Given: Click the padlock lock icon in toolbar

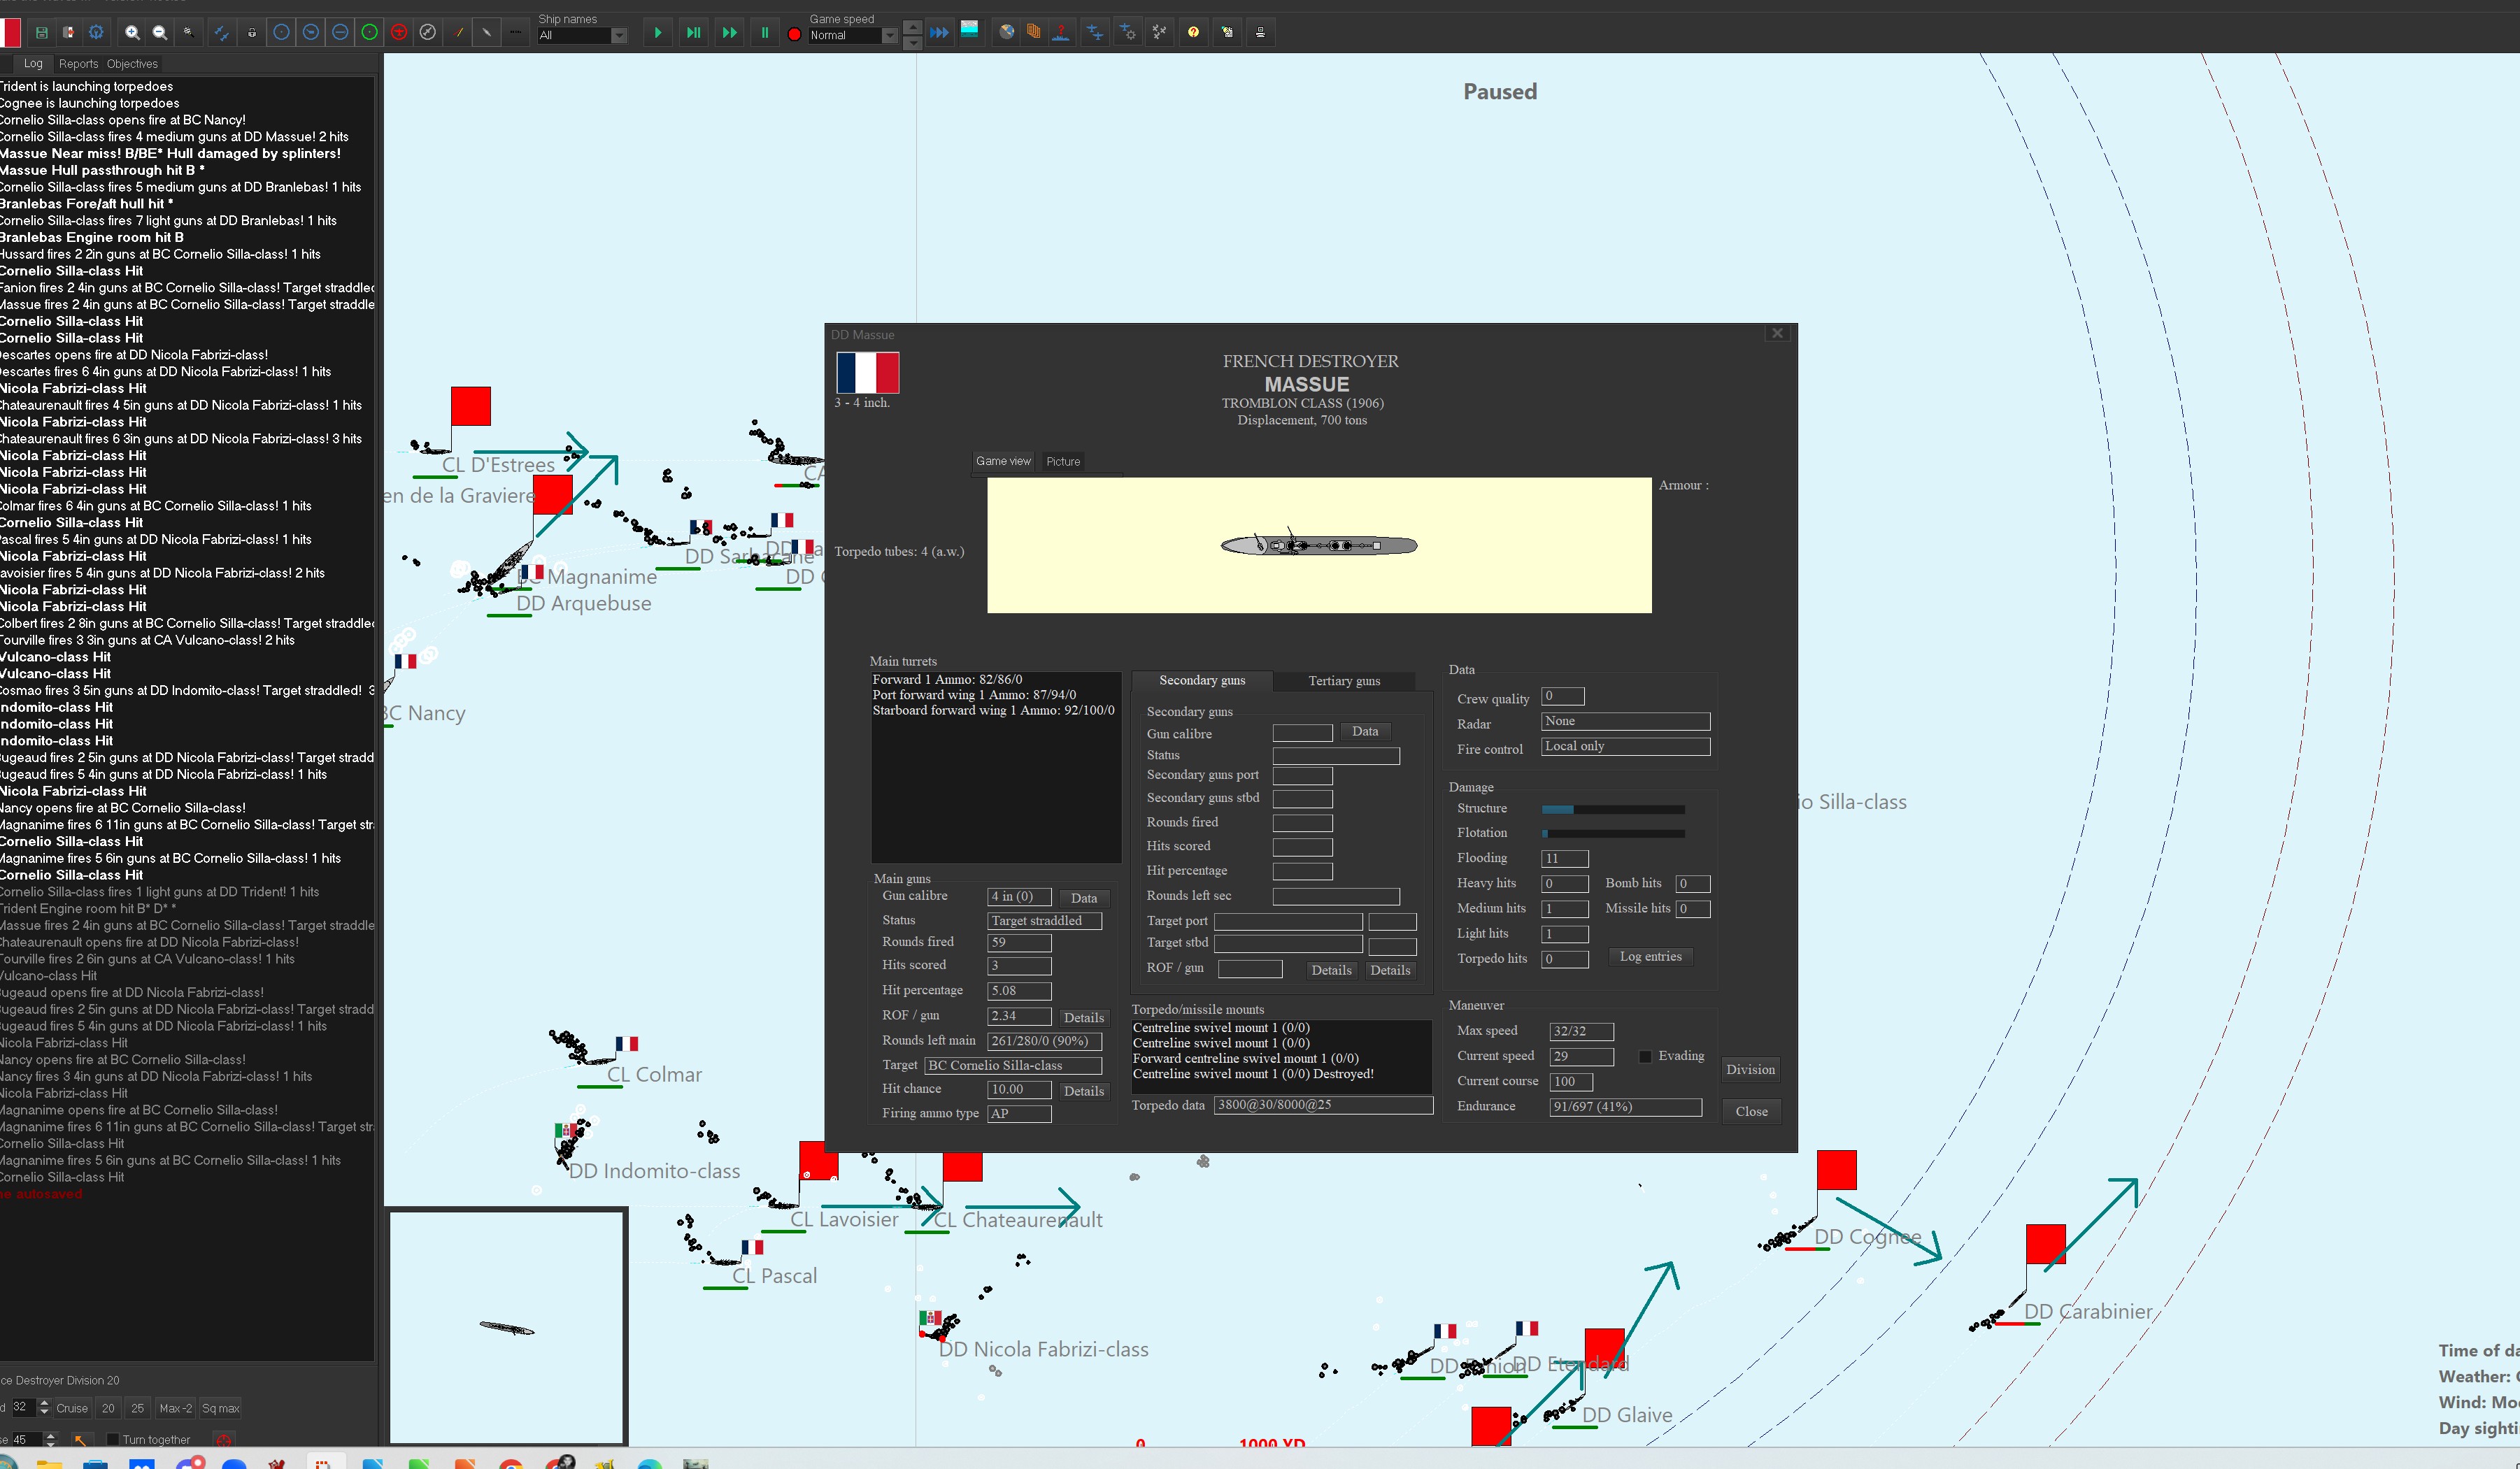Looking at the screenshot, I should point(252,33).
